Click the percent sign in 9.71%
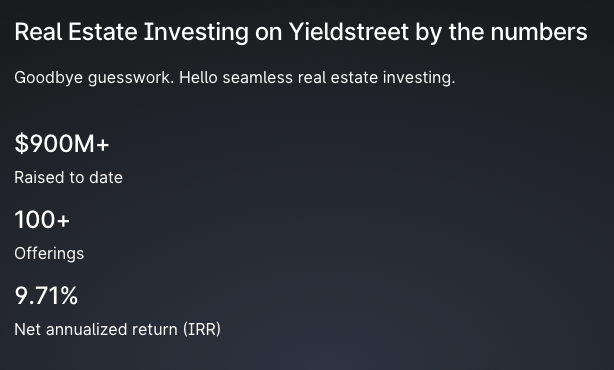Viewport: 614px width, 370px height. point(69,296)
